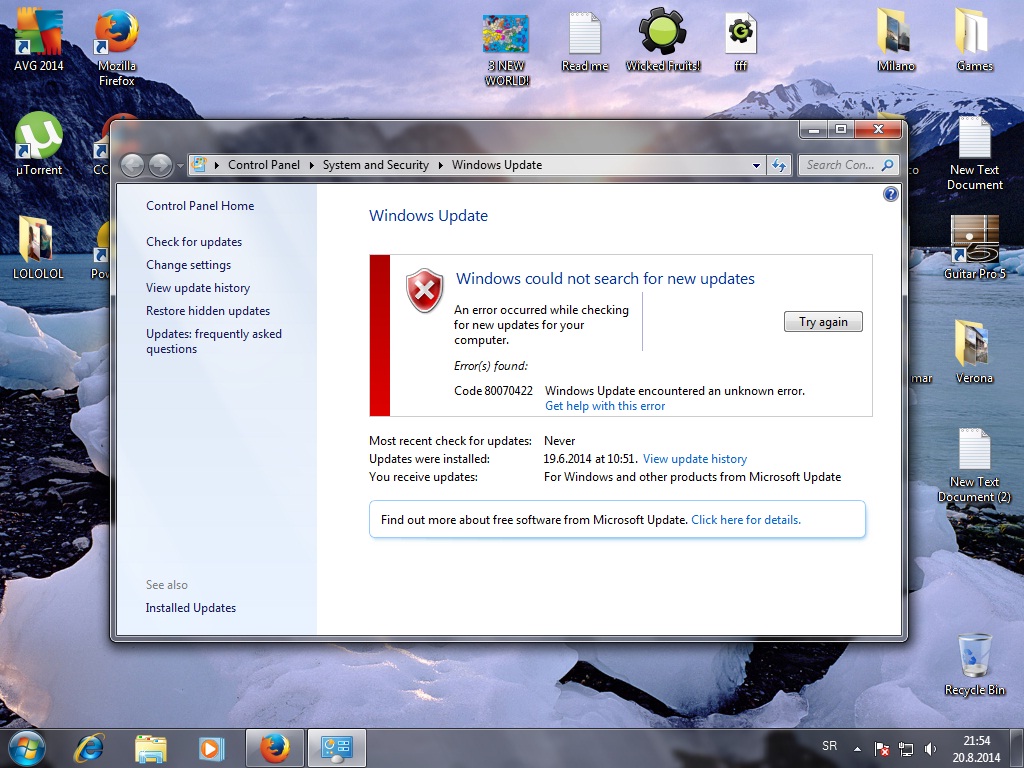Expand arrow after System and Security breadcrumb

pyautogui.click(x=440, y=165)
